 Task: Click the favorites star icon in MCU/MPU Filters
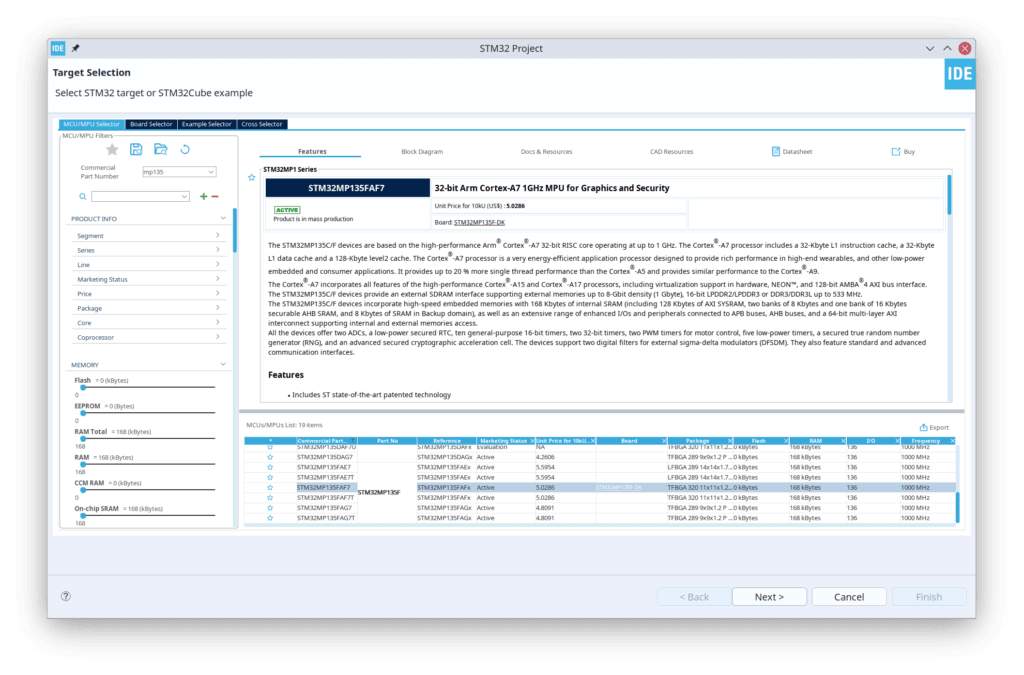pyautogui.click(x=112, y=149)
